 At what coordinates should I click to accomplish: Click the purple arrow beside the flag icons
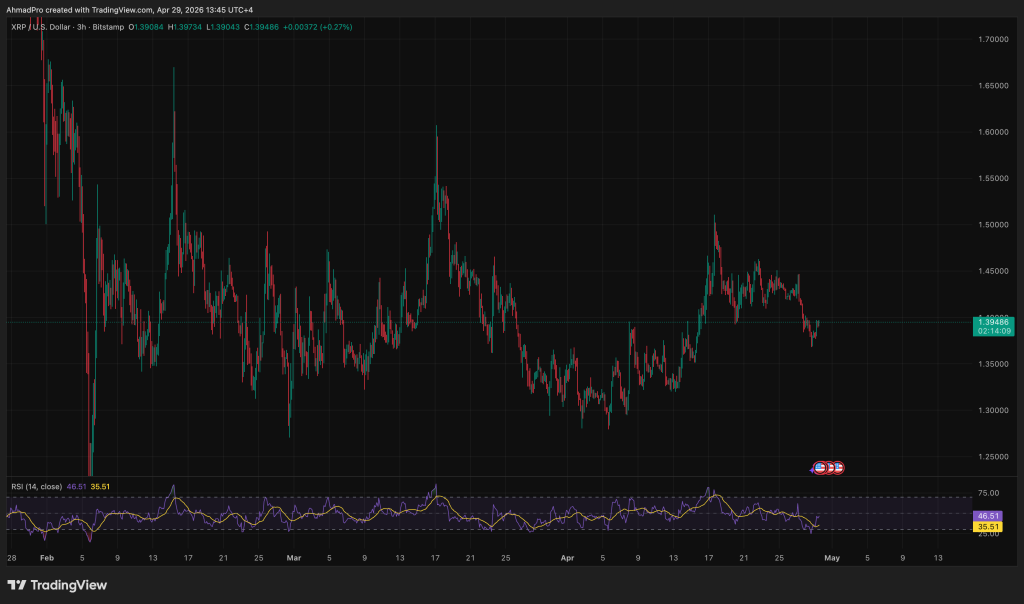click(x=813, y=468)
